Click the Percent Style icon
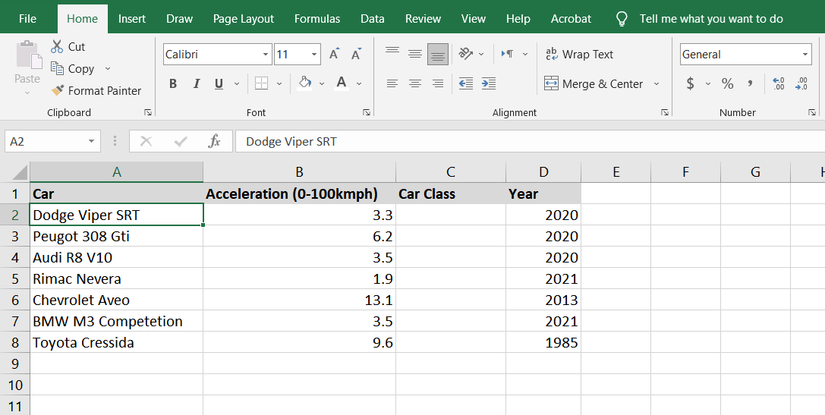The width and height of the screenshot is (825, 415). click(x=727, y=84)
